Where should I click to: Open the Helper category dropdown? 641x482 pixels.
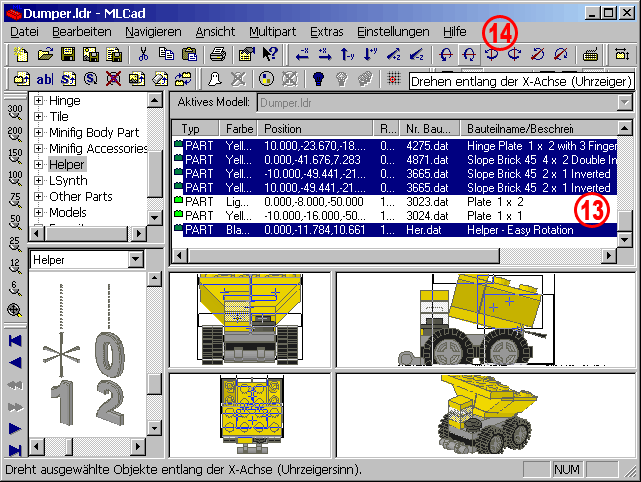136,260
